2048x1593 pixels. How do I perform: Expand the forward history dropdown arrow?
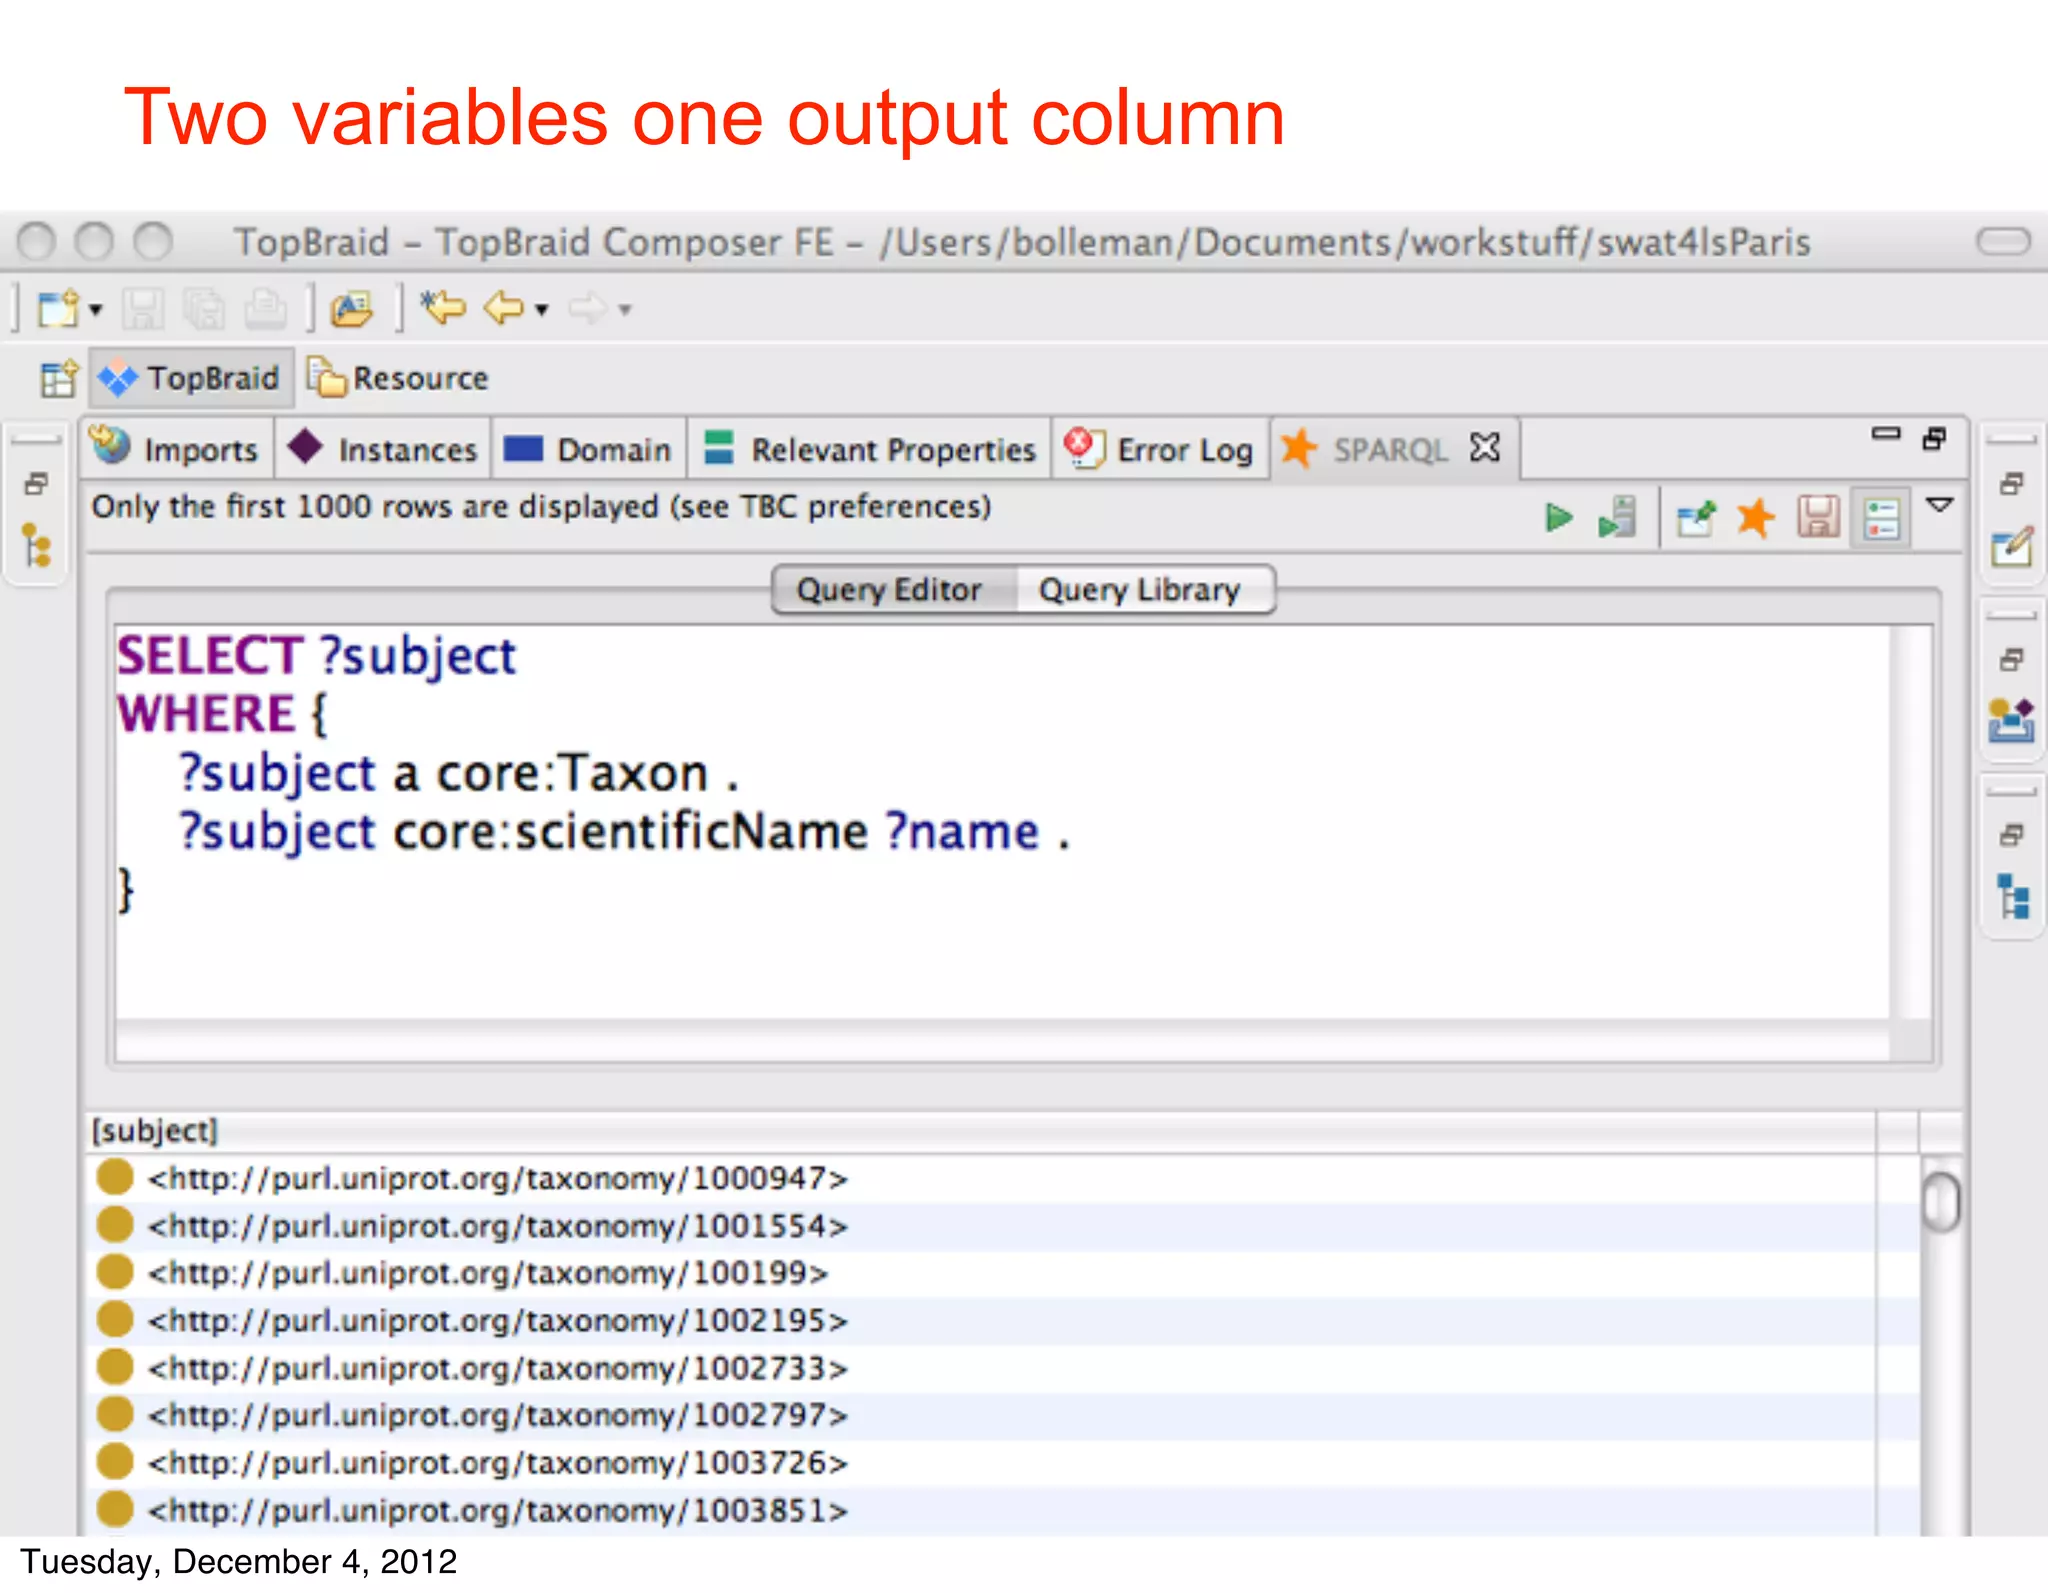coord(625,310)
